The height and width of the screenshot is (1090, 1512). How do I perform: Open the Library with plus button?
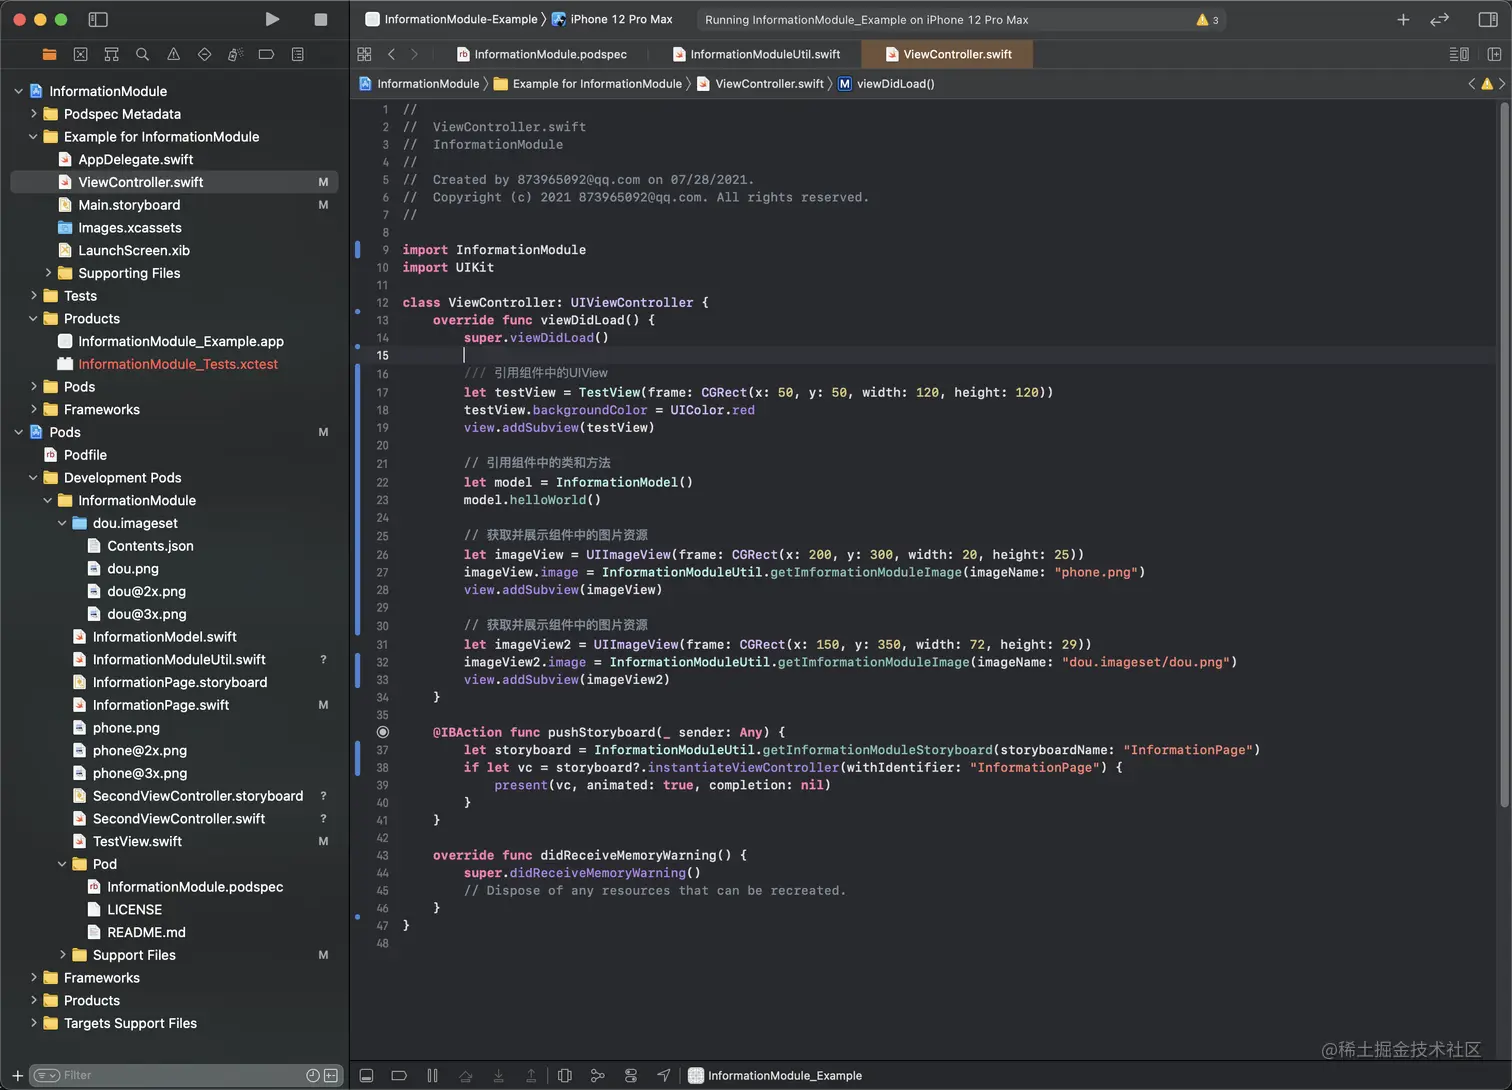tap(1403, 19)
